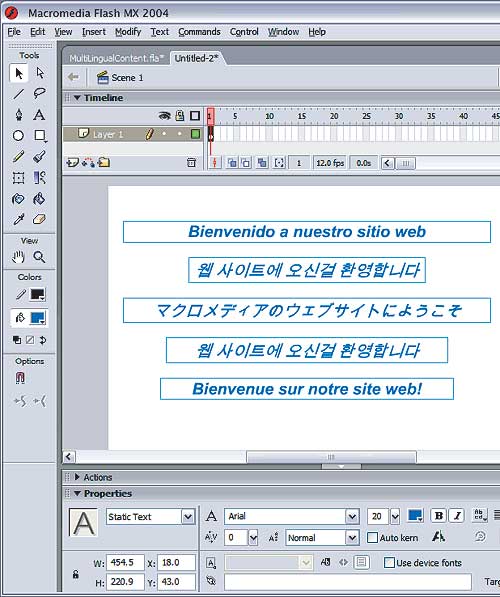
Task: Expand the Actions panel
Action: [77, 477]
